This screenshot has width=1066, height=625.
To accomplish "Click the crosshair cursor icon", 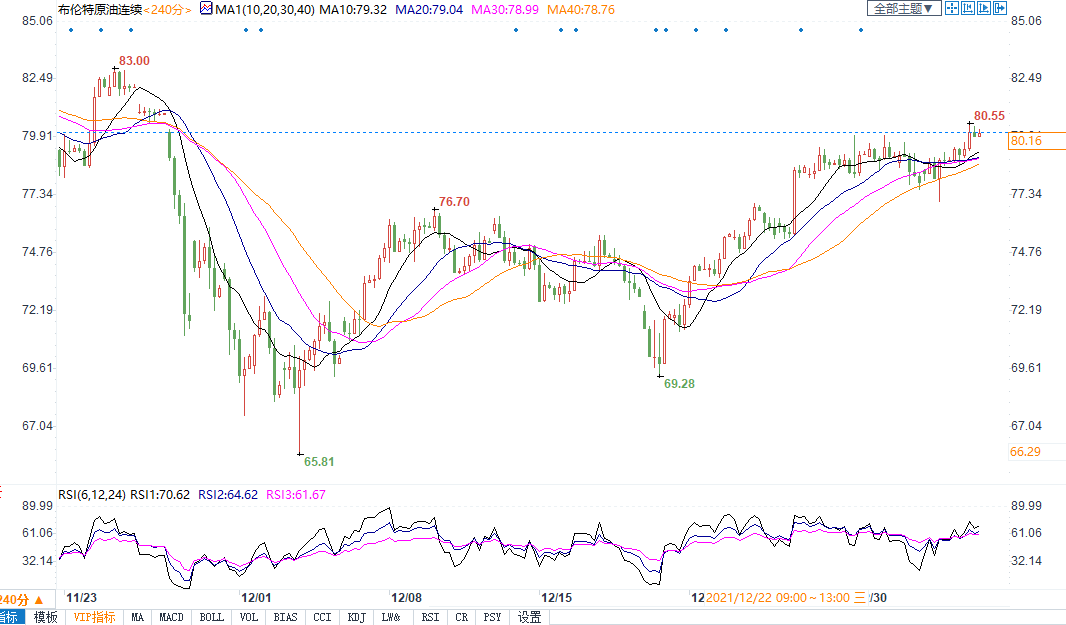I will click(953, 8).
